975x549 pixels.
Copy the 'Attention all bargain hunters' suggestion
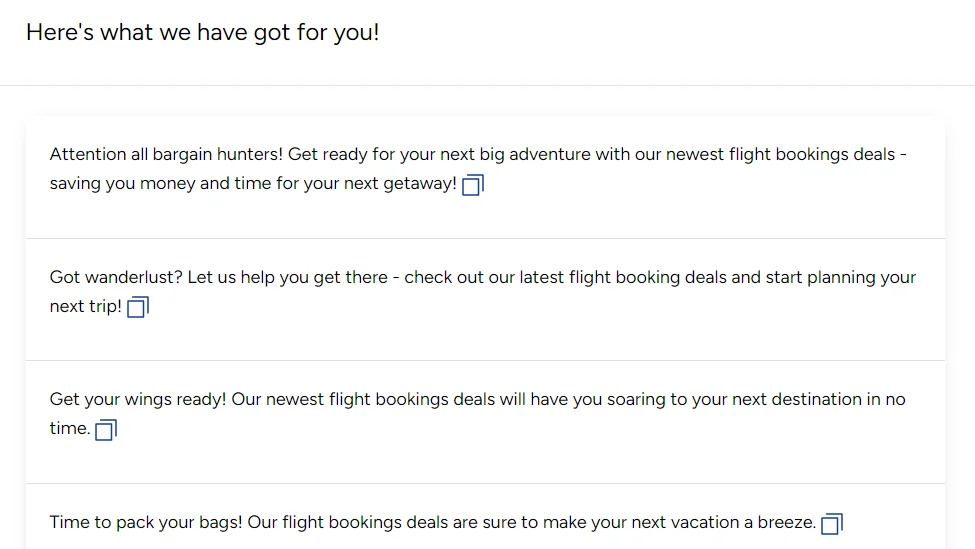473,185
